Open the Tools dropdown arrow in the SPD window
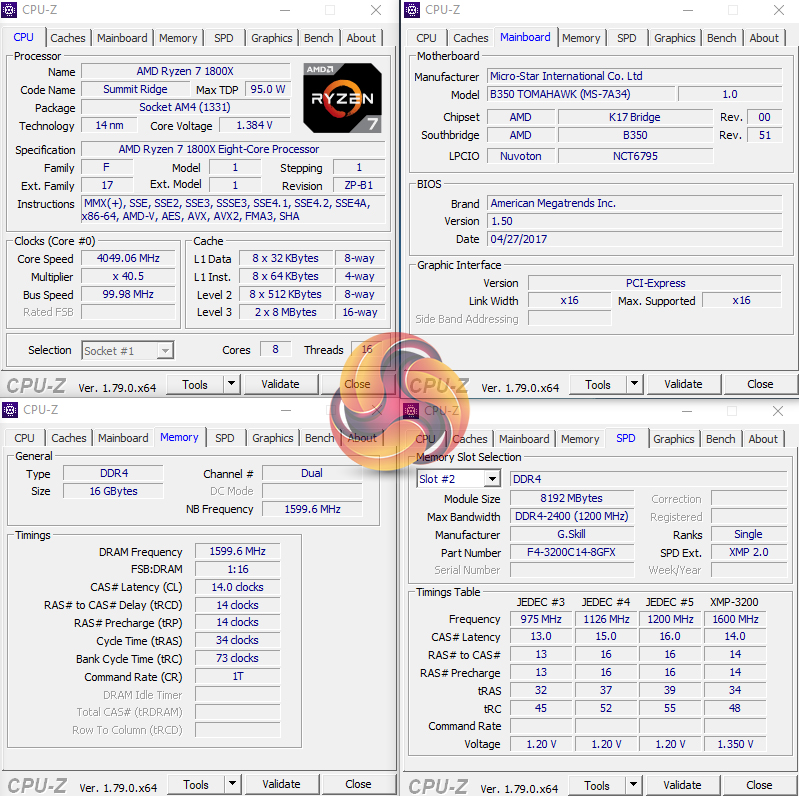The image size is (799, 796). point(633,785)
